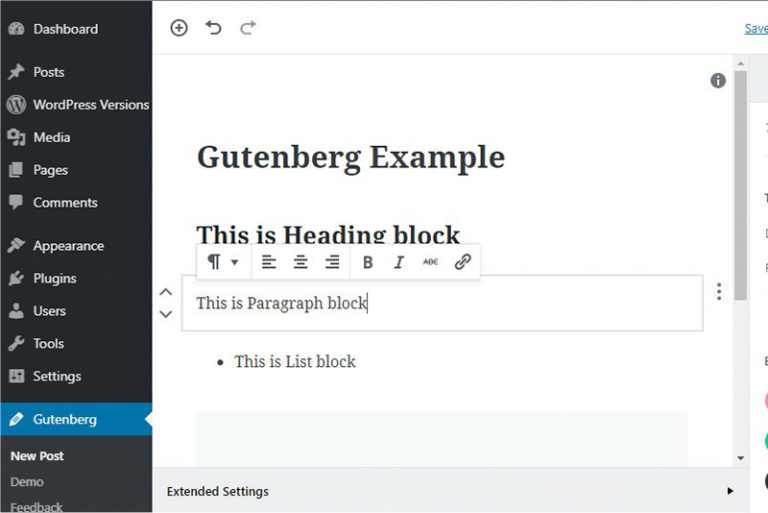The width and height of the screenshot is (768, 513).
Task: Click the editor scrollbar down arrow
Action: point(741,458)
